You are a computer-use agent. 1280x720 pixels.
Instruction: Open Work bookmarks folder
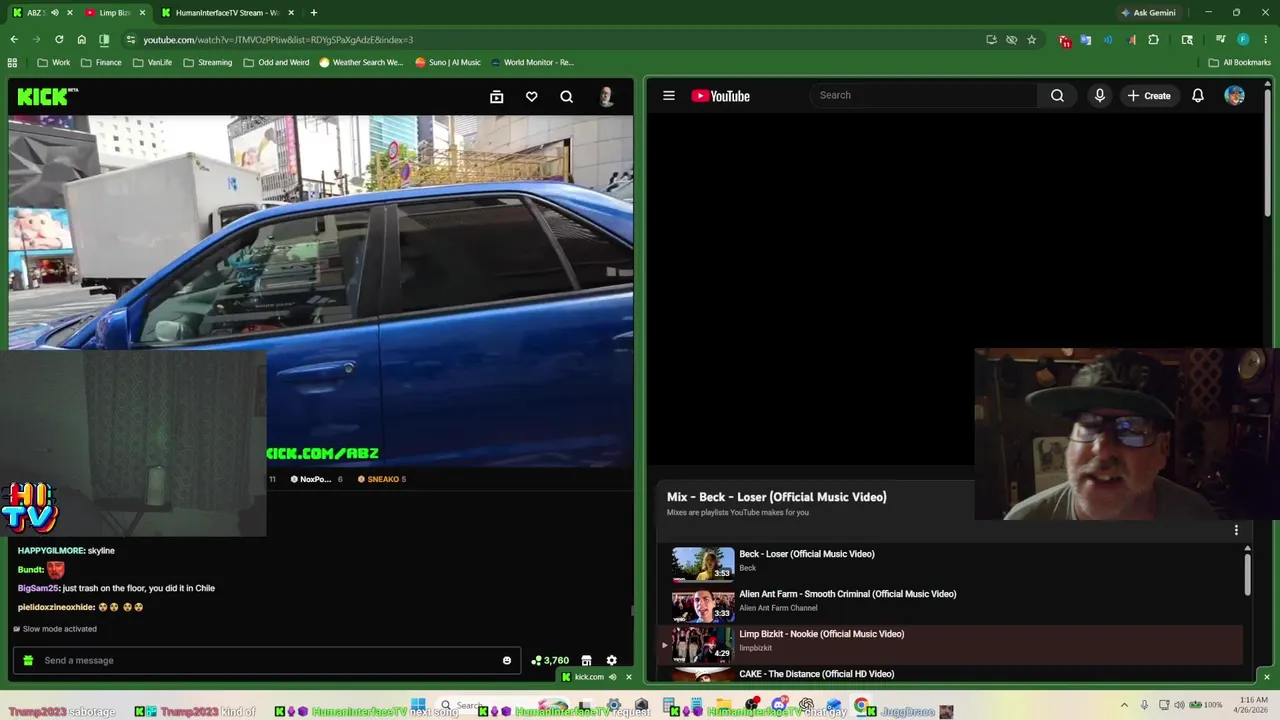coord(54,62)
